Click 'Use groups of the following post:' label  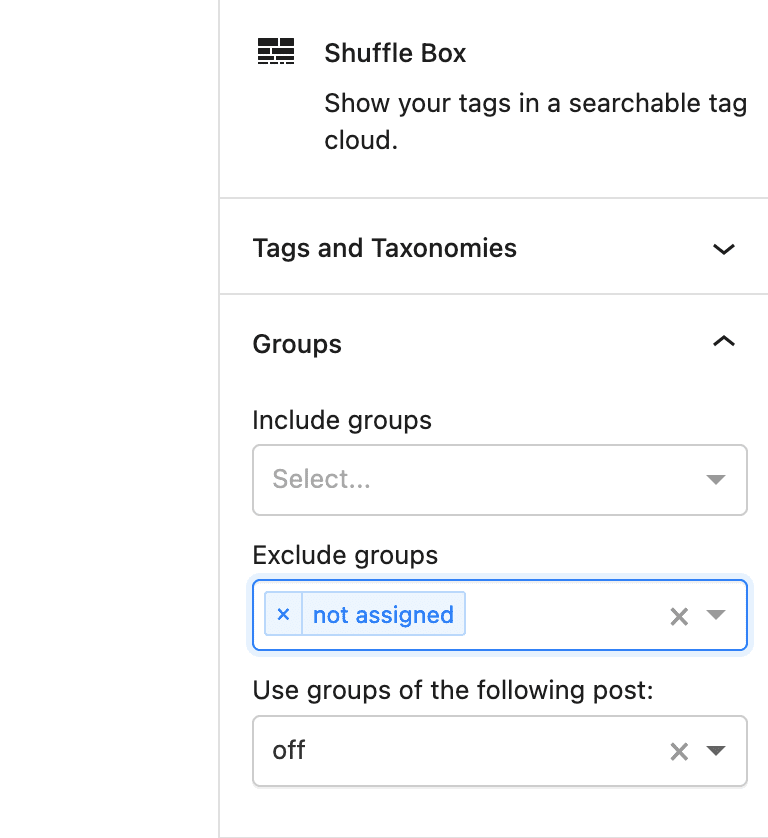(453, 690)
